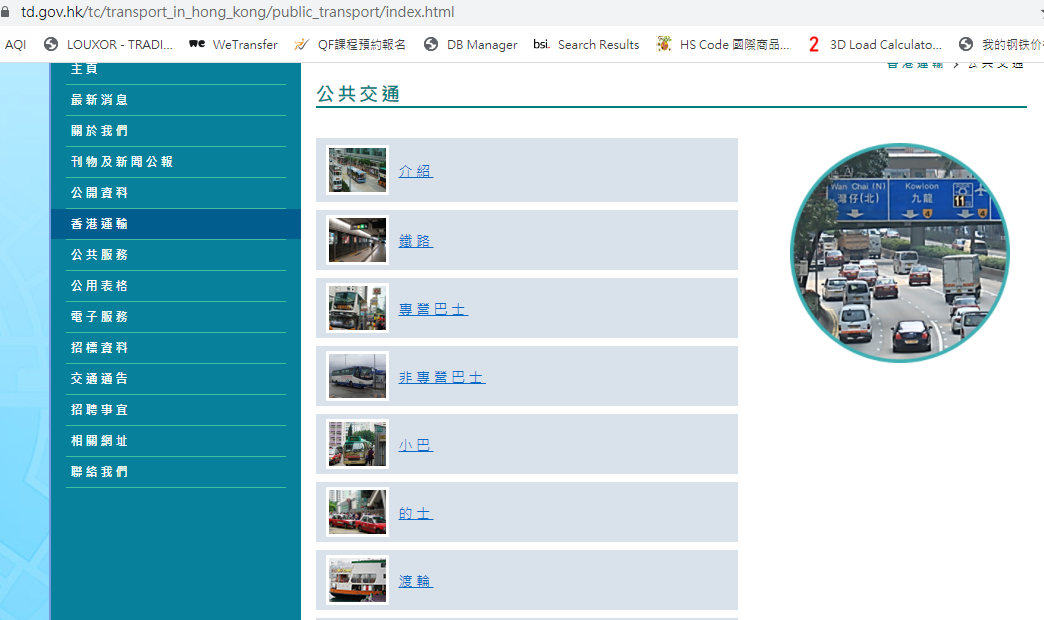The width and height of the screenshot is (1044, 620).
Task: Open the 非專營巴士 link
Action: click(x=442, y=378)
